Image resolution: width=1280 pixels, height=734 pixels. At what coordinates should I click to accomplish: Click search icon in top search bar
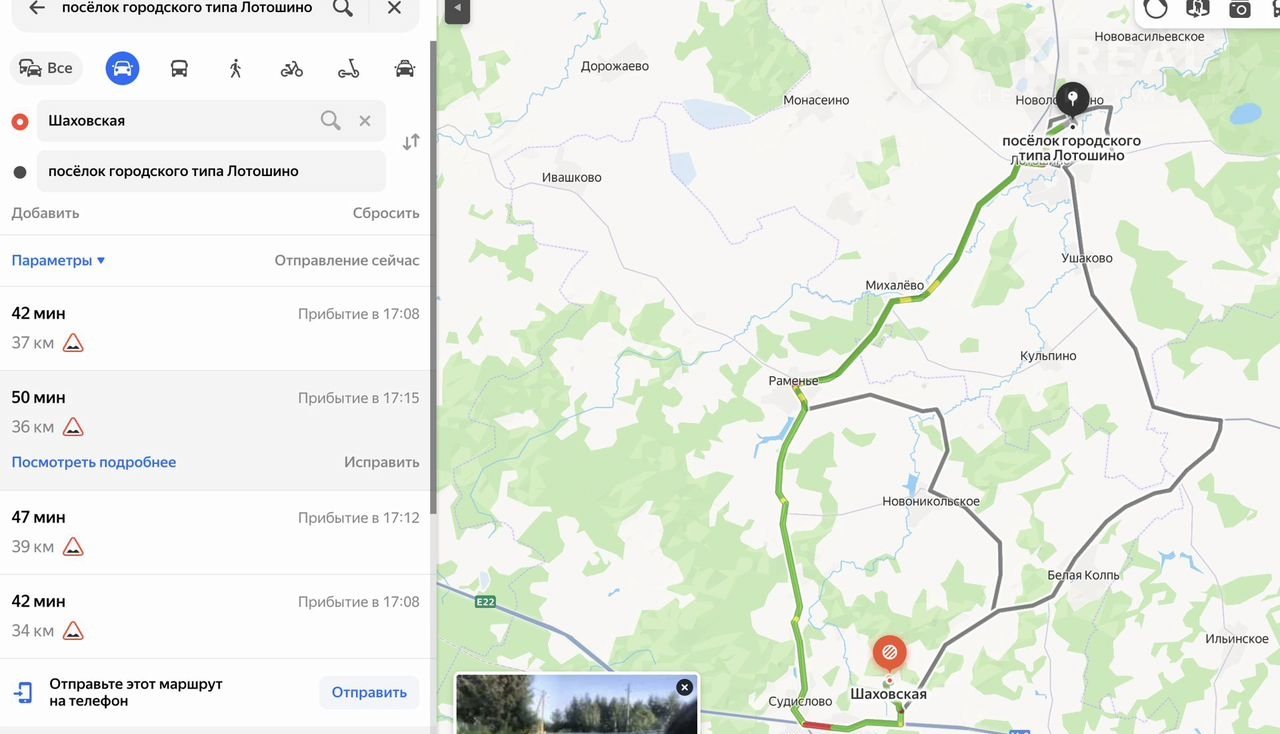click(343, 8)
